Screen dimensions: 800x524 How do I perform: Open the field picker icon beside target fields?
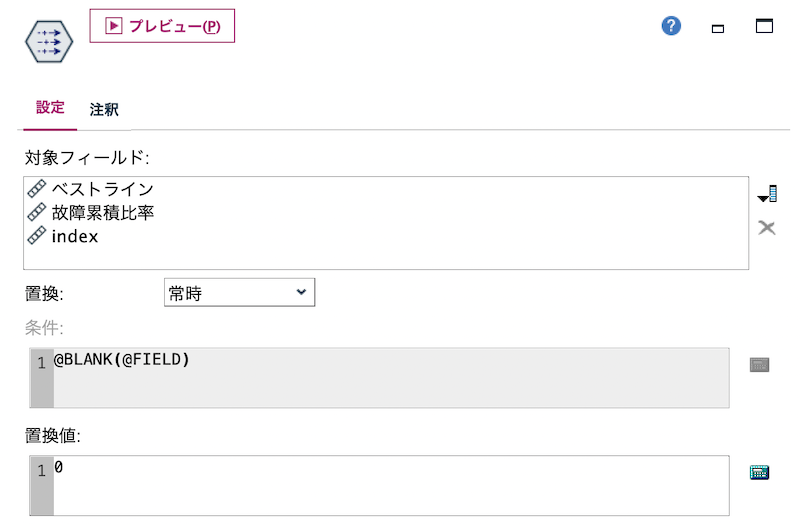click(767, 194)
